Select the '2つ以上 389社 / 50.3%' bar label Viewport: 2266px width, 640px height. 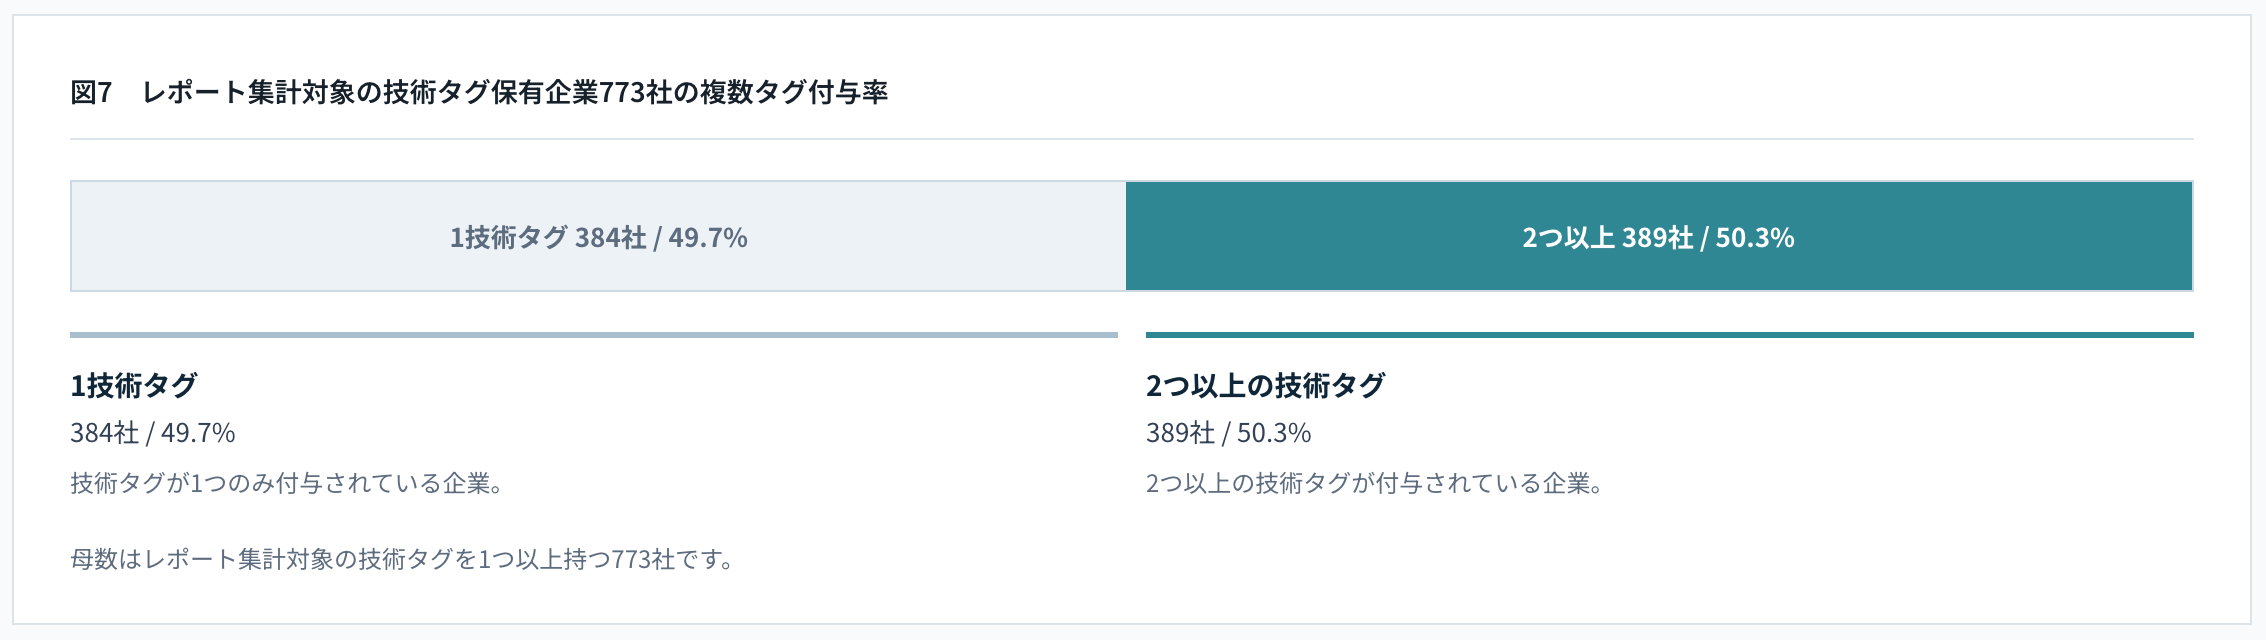(1658, 238)
